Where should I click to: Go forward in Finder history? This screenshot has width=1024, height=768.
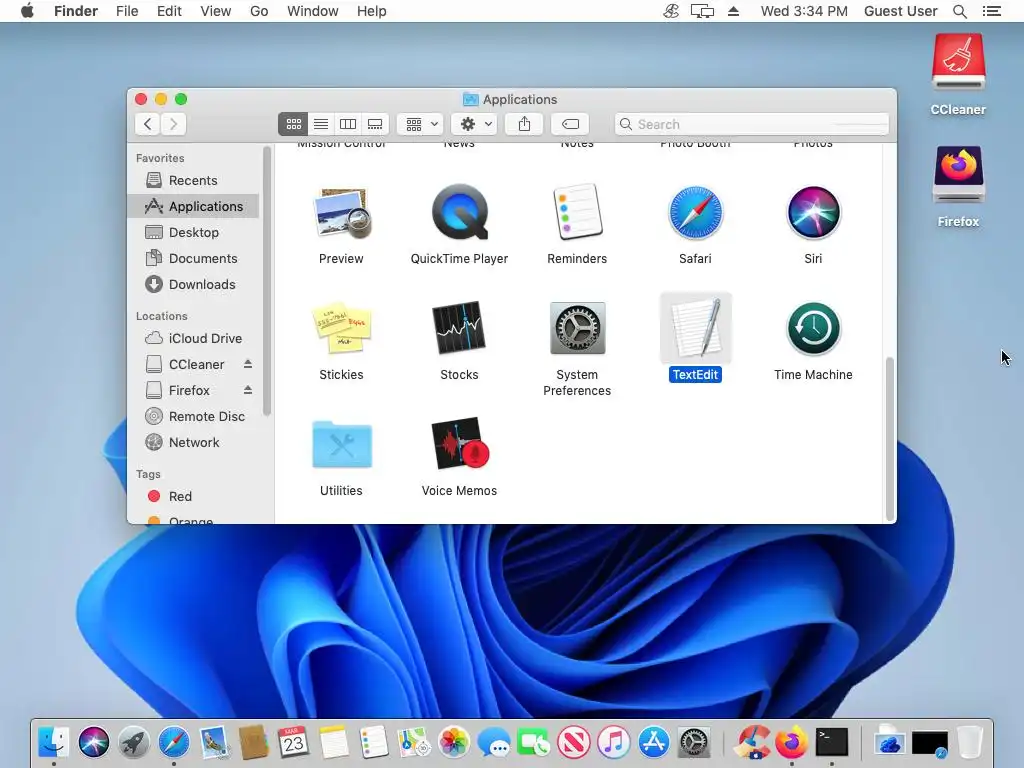click(173, 124)
